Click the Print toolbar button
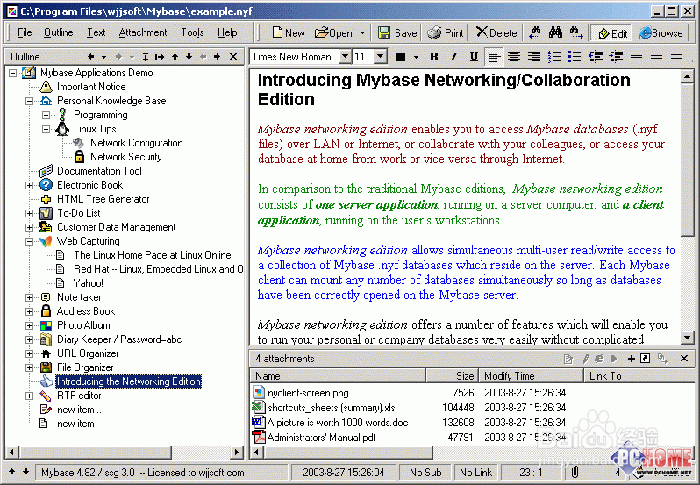 [445, 33]
